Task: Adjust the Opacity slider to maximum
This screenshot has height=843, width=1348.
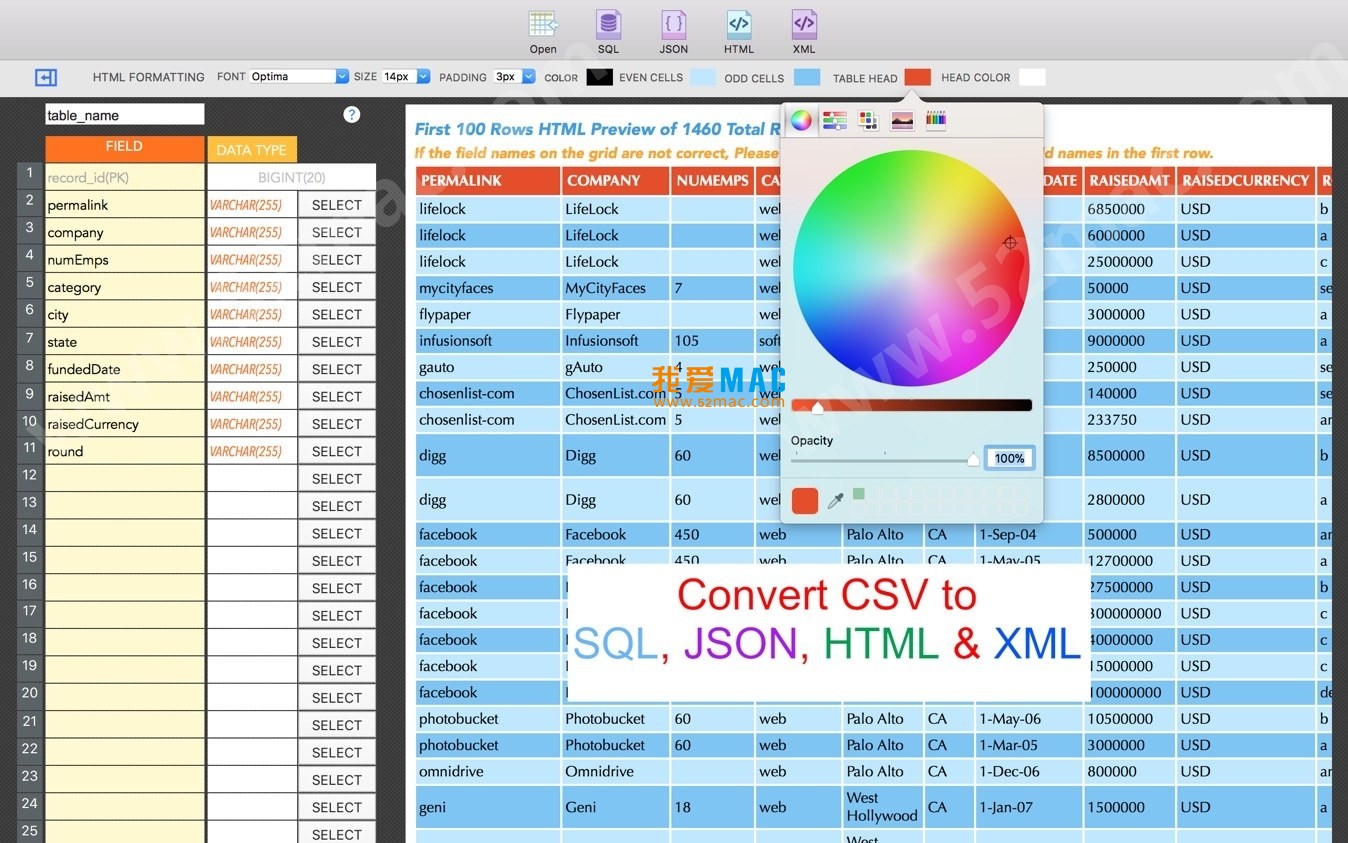Action: pyautogui.click(x=973, y=459)
